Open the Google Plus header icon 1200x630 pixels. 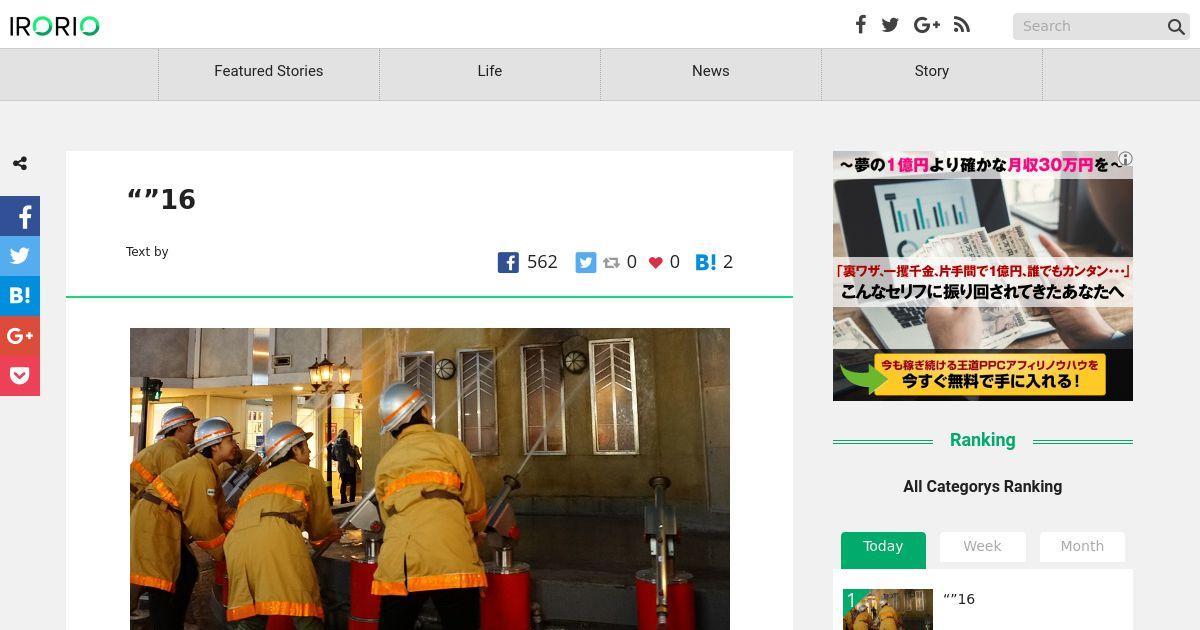point(927,25)
